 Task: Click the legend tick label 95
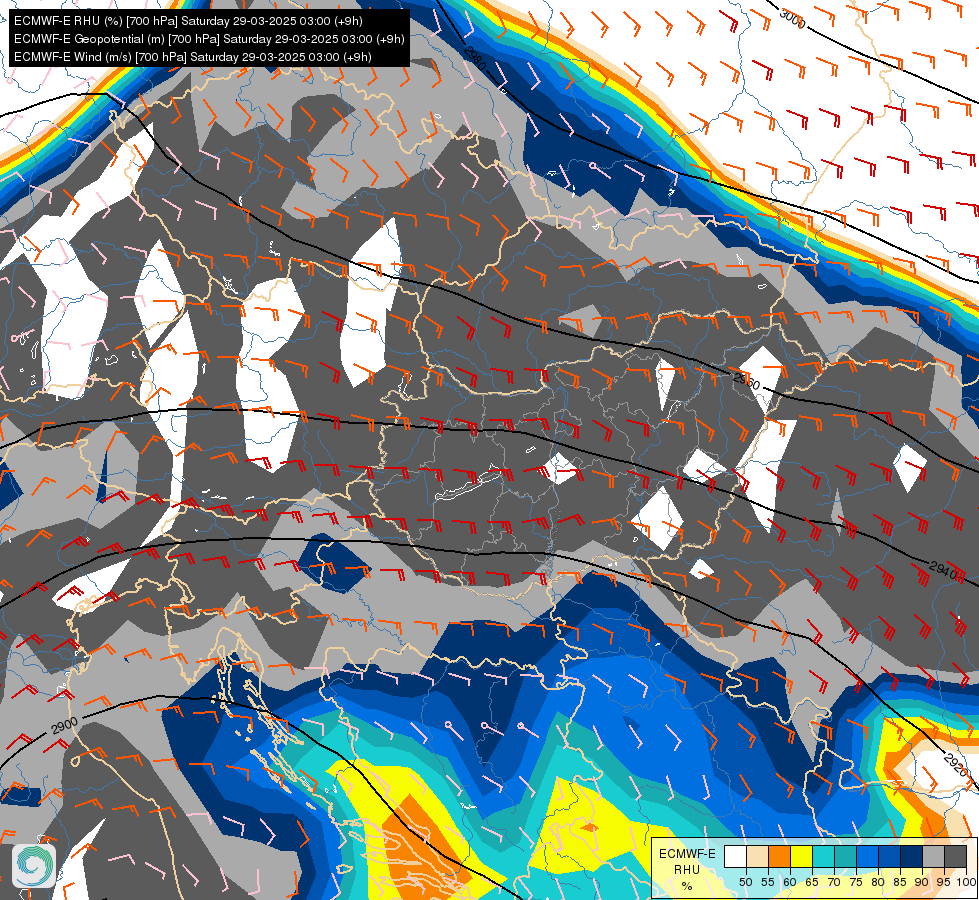[944, 882]
